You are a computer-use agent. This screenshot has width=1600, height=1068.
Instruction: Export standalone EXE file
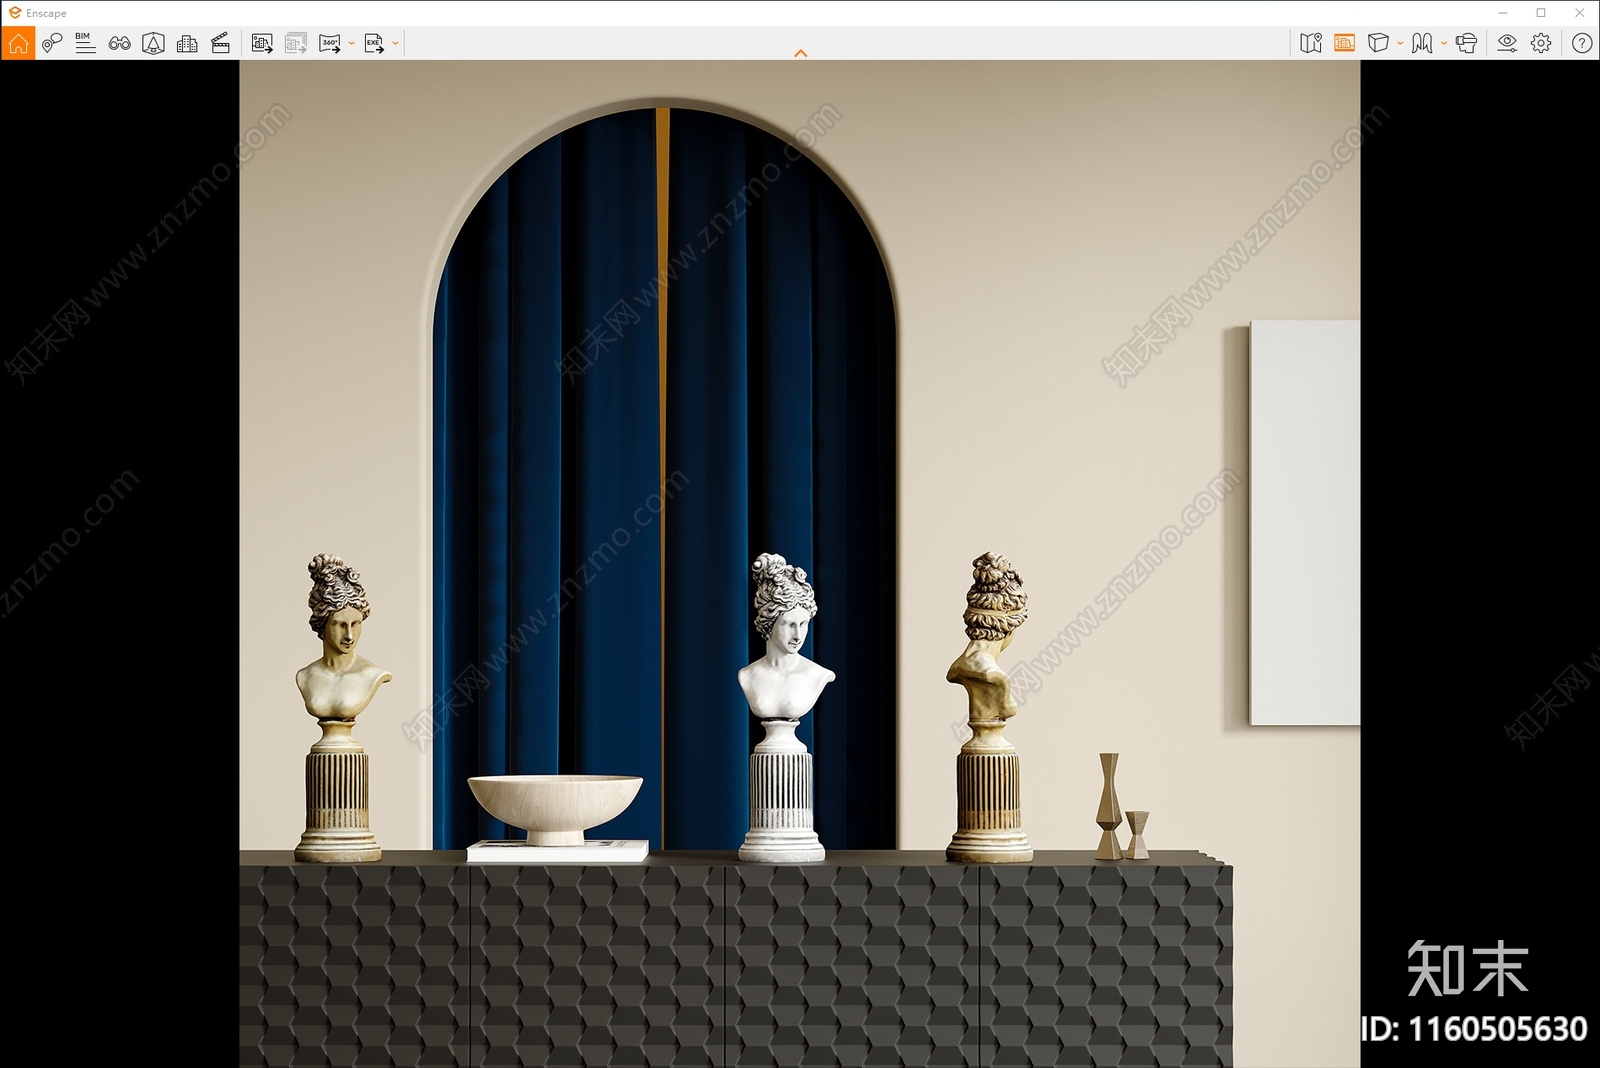[374, 43]
